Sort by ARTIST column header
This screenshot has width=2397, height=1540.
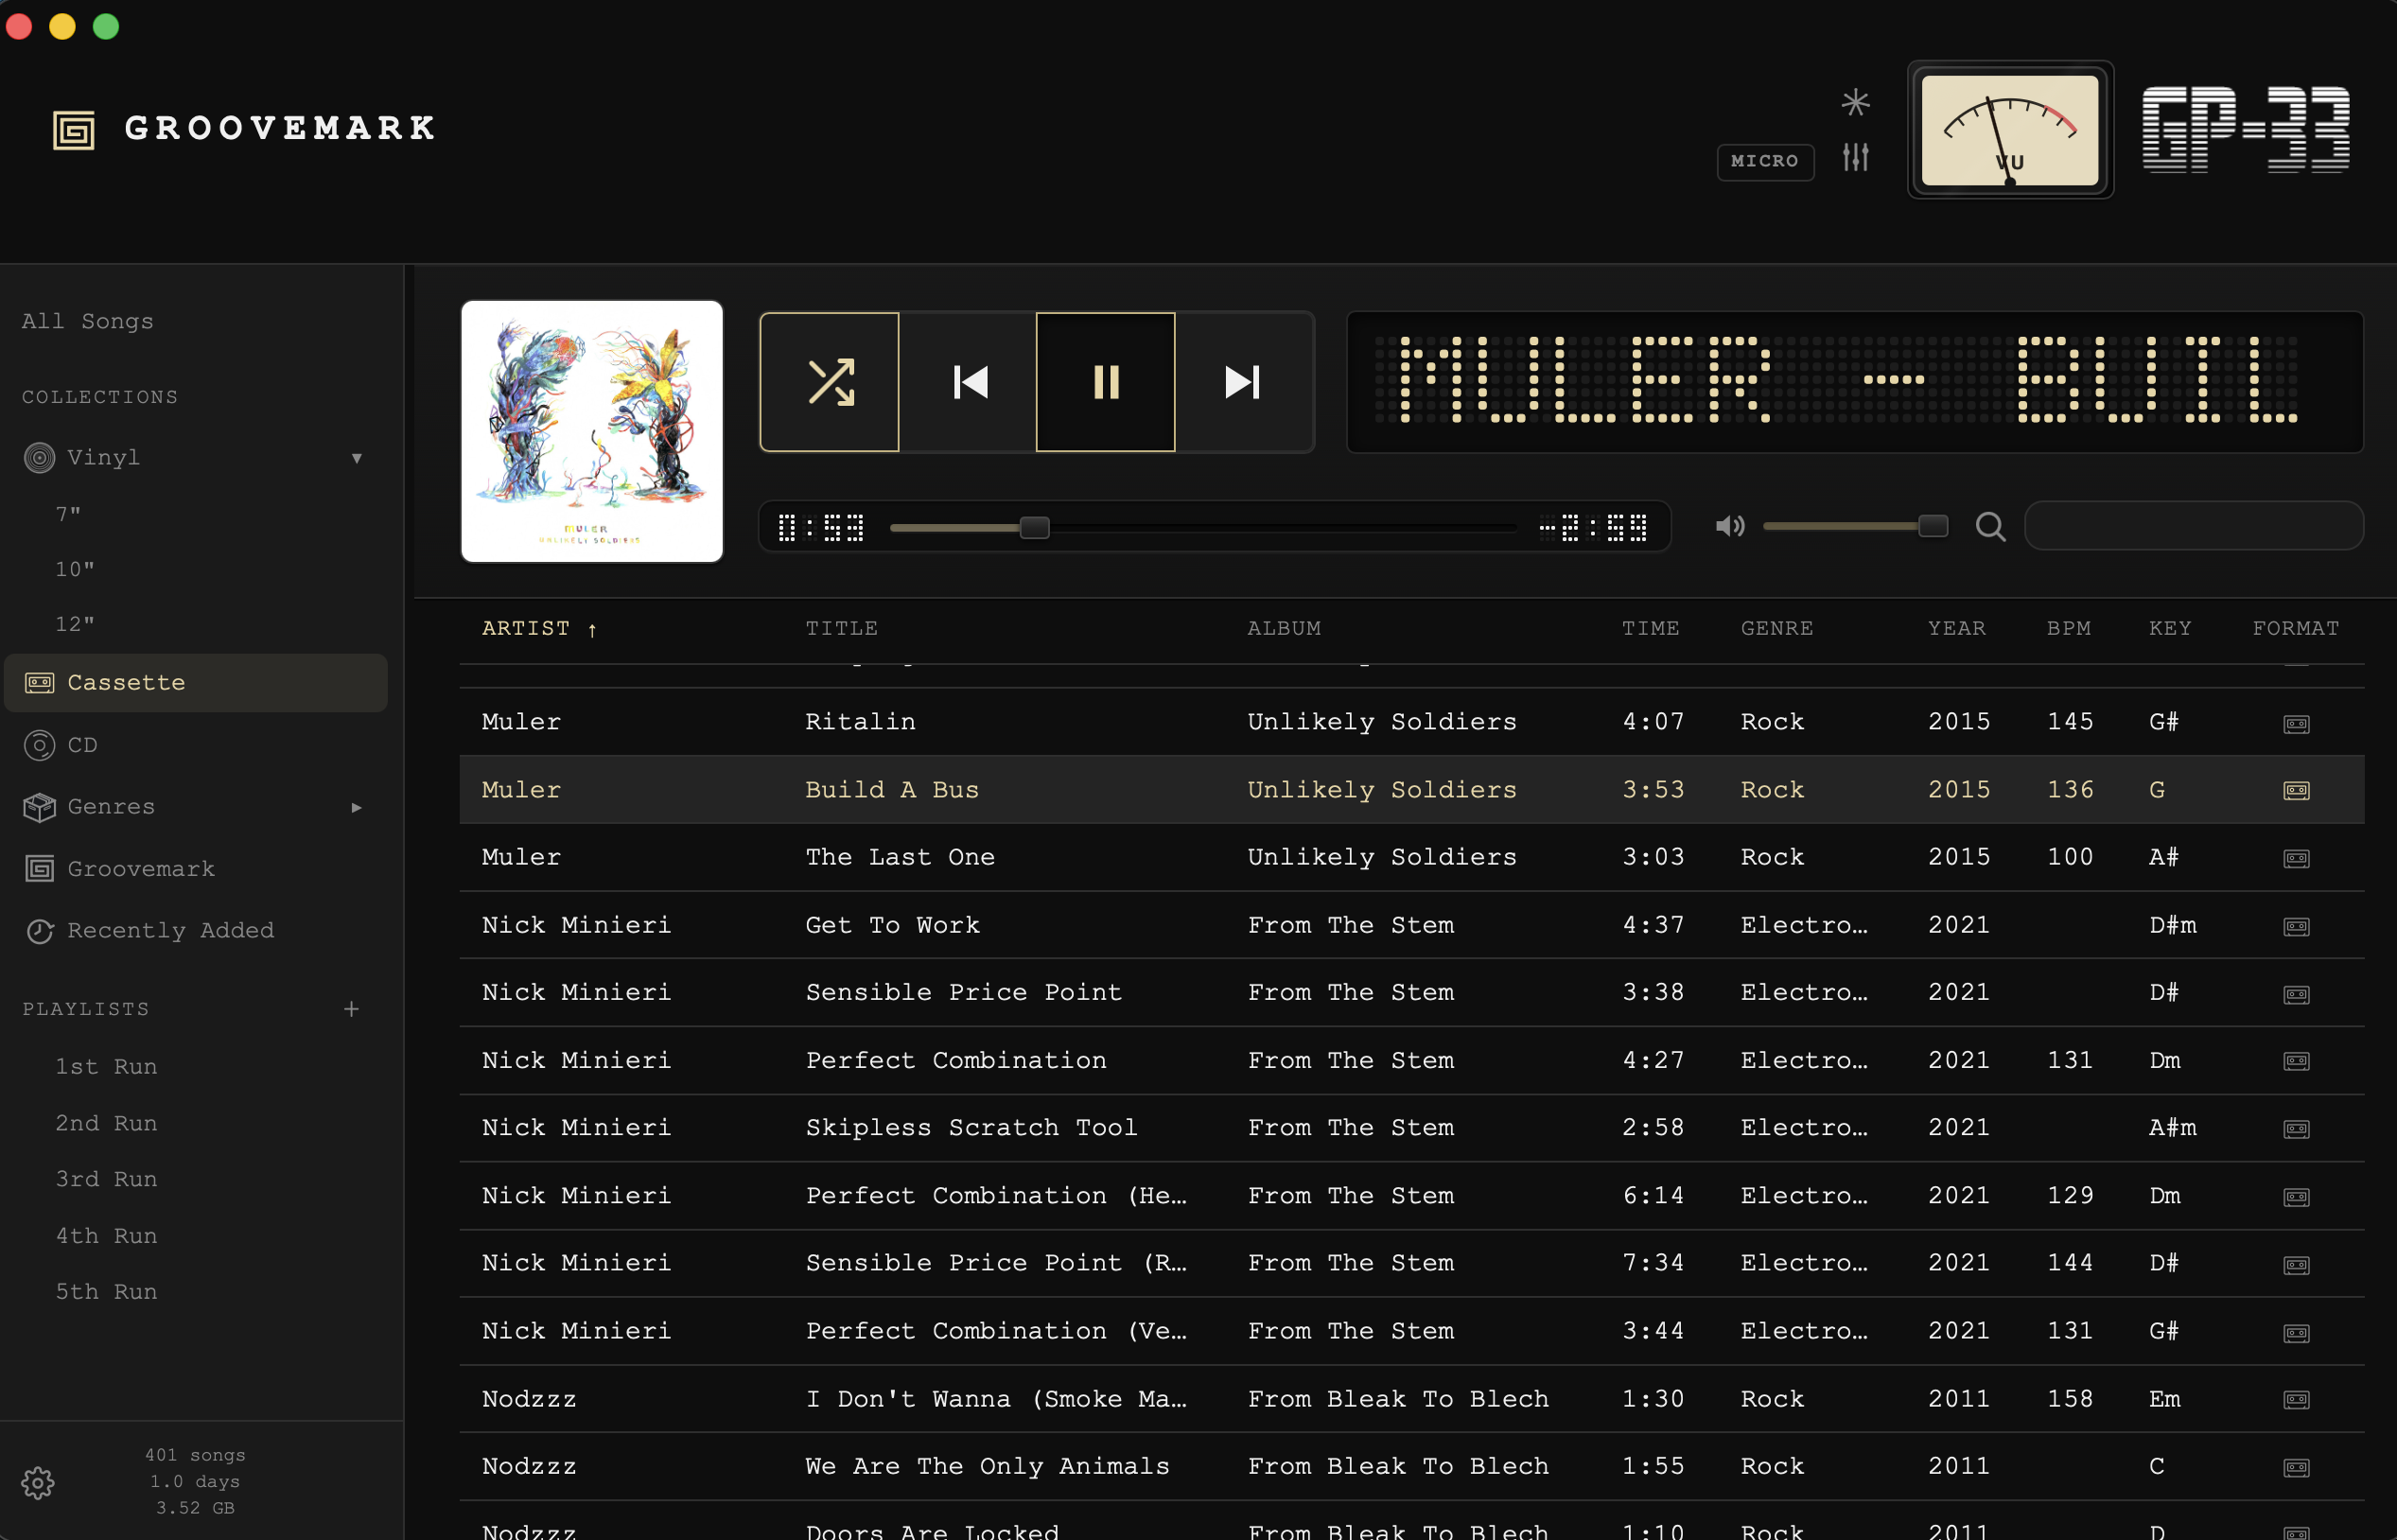click(539, 629)
